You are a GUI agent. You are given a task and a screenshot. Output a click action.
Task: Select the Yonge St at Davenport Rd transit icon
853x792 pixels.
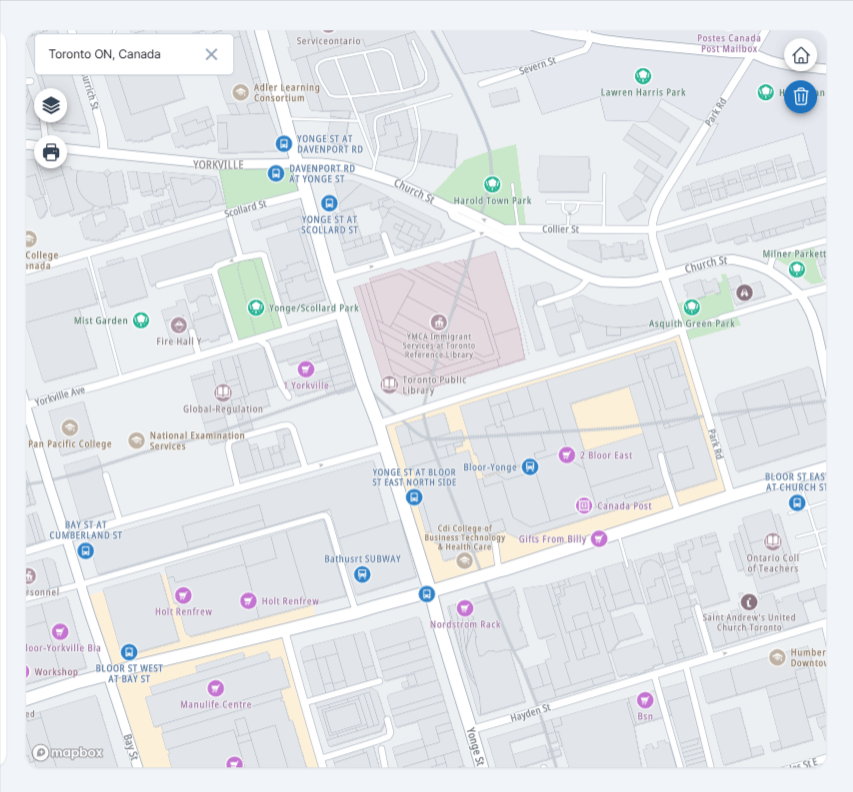pyautogui.click(x=283, y=144)
